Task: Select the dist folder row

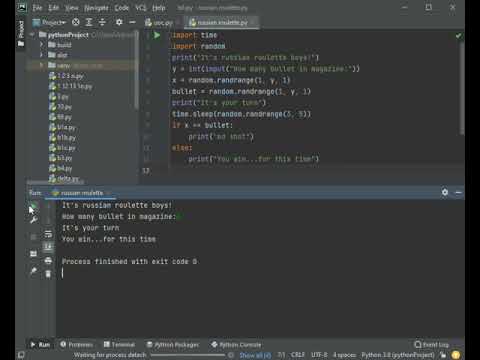Action: (82, 55)
